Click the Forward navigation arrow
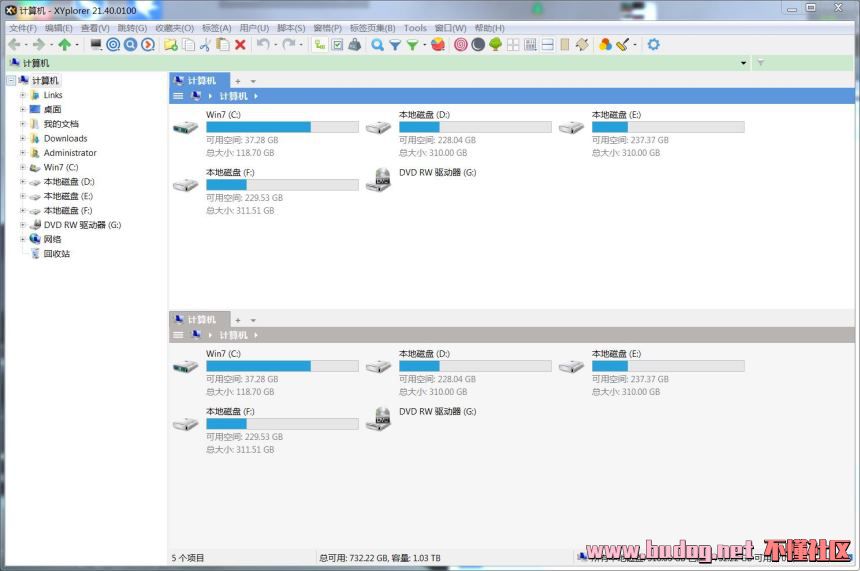The width and height of the screenshot is (860, 571). (38, 44)
